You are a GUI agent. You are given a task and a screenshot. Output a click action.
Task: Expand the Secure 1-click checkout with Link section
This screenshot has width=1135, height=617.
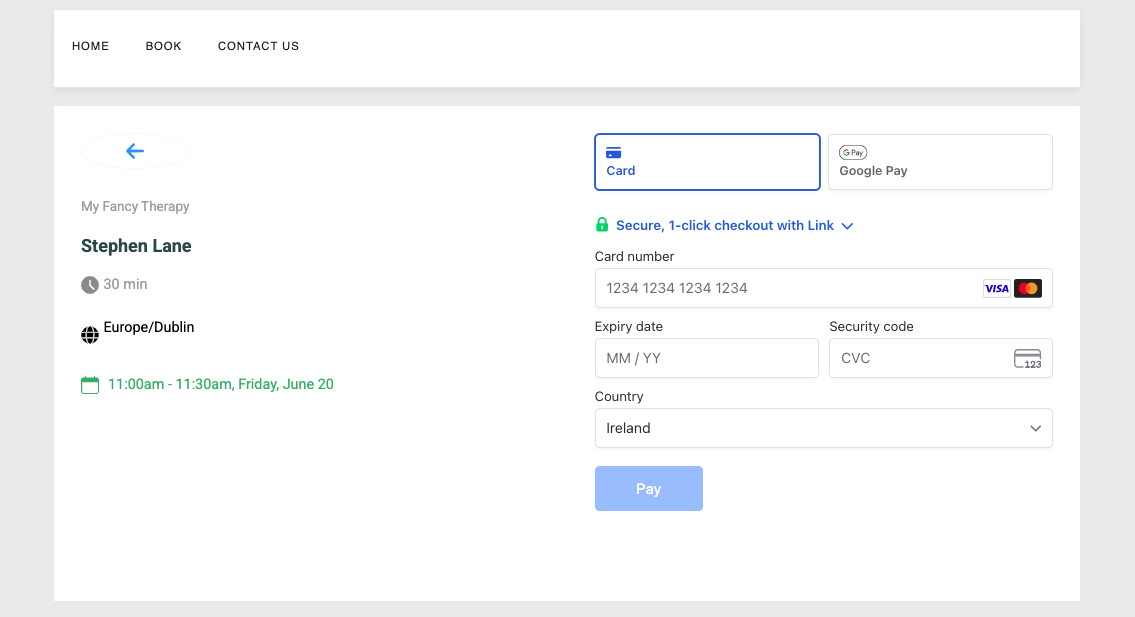click(847, 226)
